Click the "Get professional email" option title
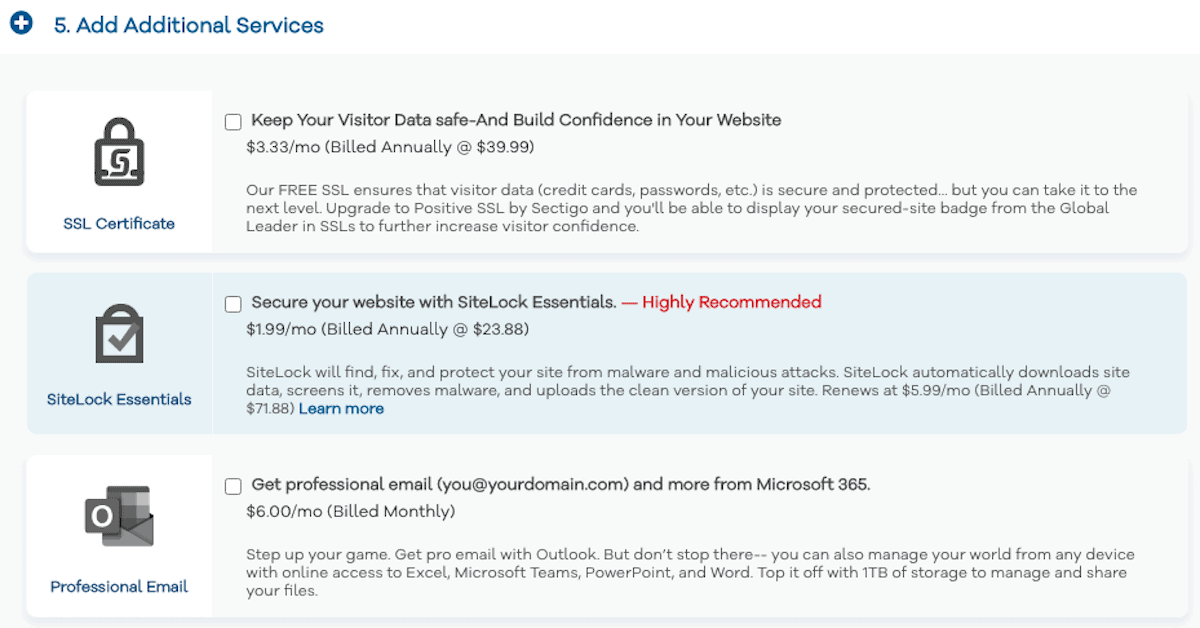The width and height of the screenshot is (1200, 628). [560, 484]
